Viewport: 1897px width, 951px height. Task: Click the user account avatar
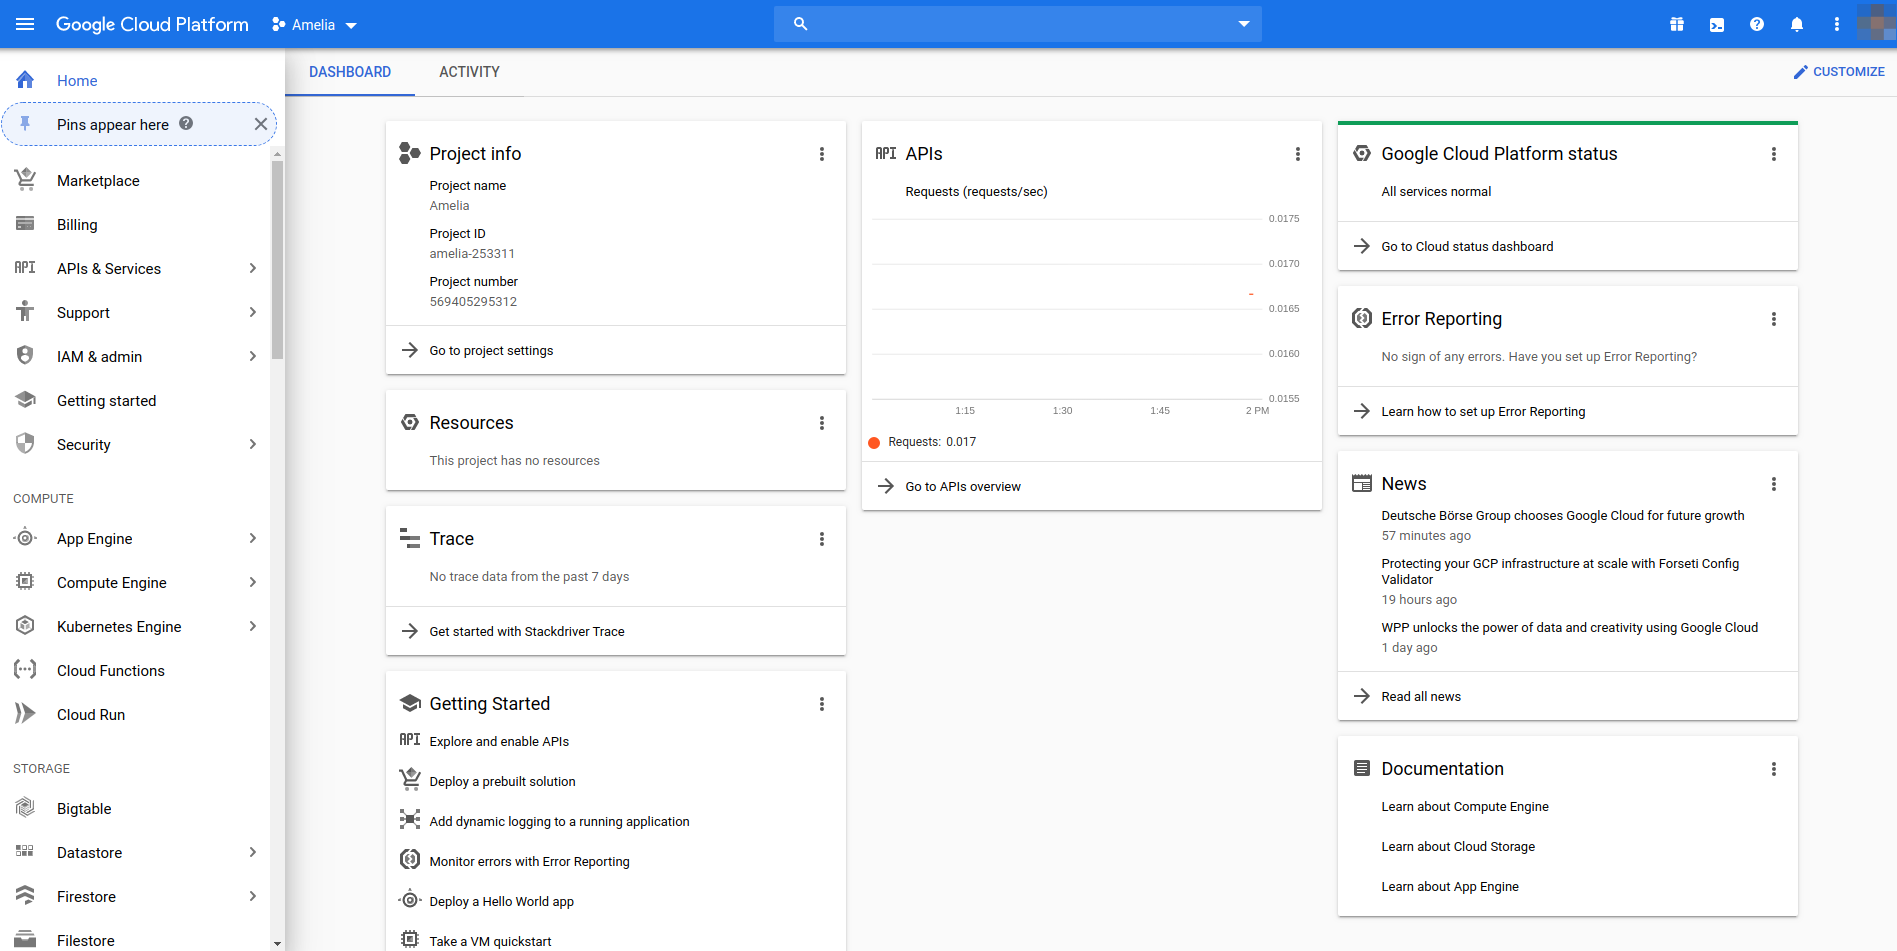click(x=1876, y=23)
